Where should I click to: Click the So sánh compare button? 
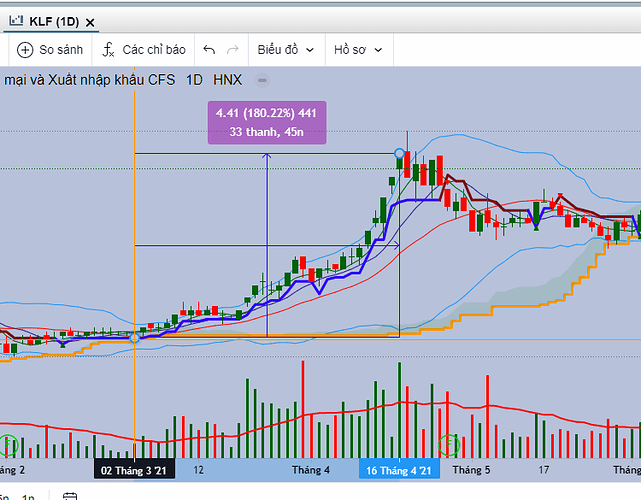click(x=50, y=50)
